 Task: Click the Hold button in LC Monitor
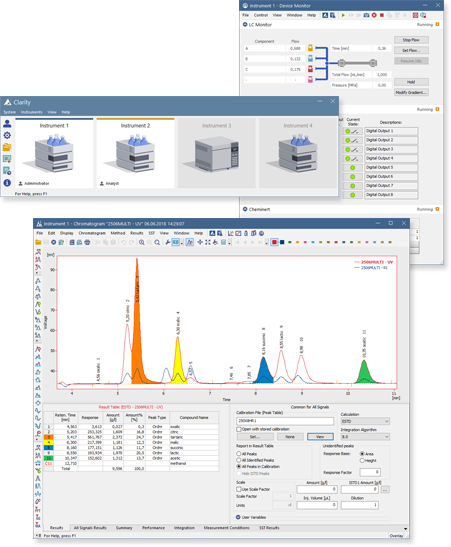click(411, 82)
